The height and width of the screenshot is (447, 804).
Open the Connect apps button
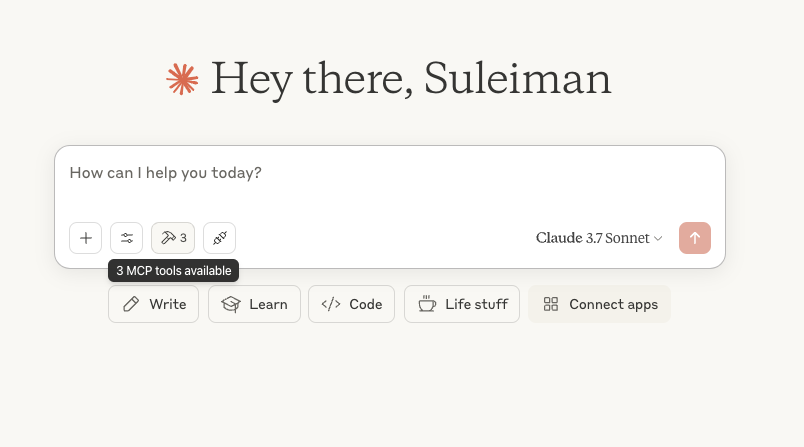pos(599,304)
